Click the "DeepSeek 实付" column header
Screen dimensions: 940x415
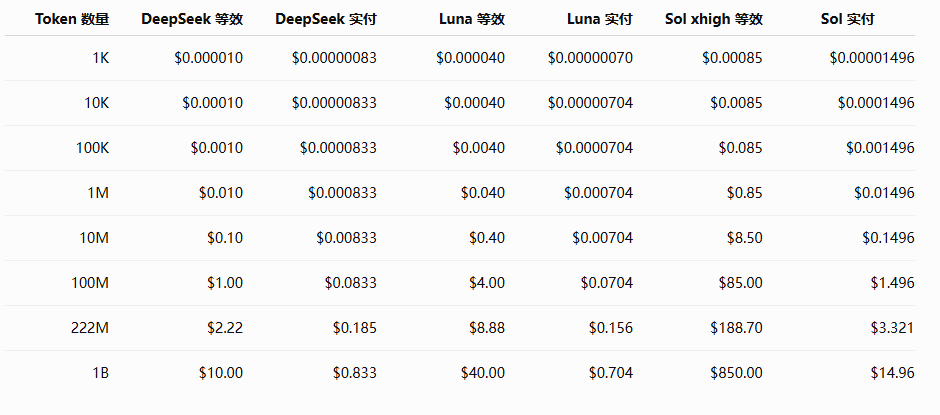[326, 19]
